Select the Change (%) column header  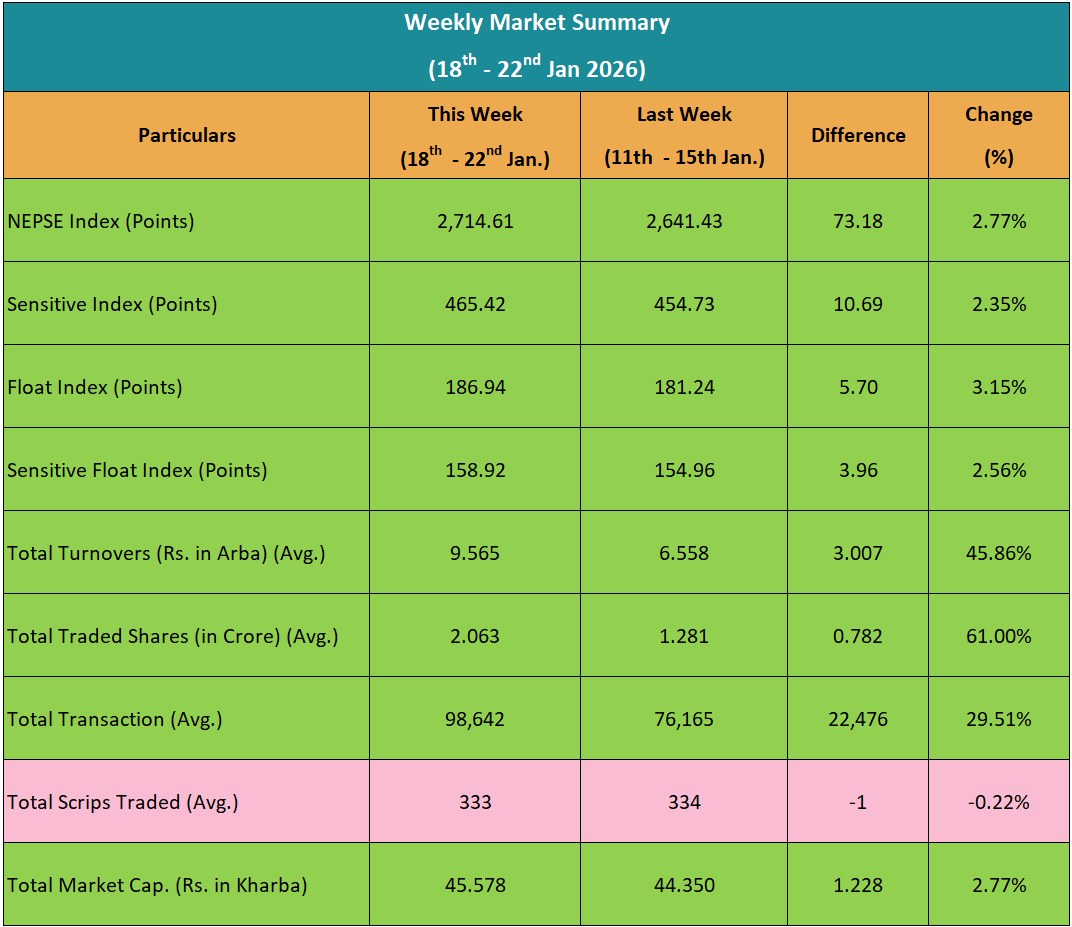[998, 135]
